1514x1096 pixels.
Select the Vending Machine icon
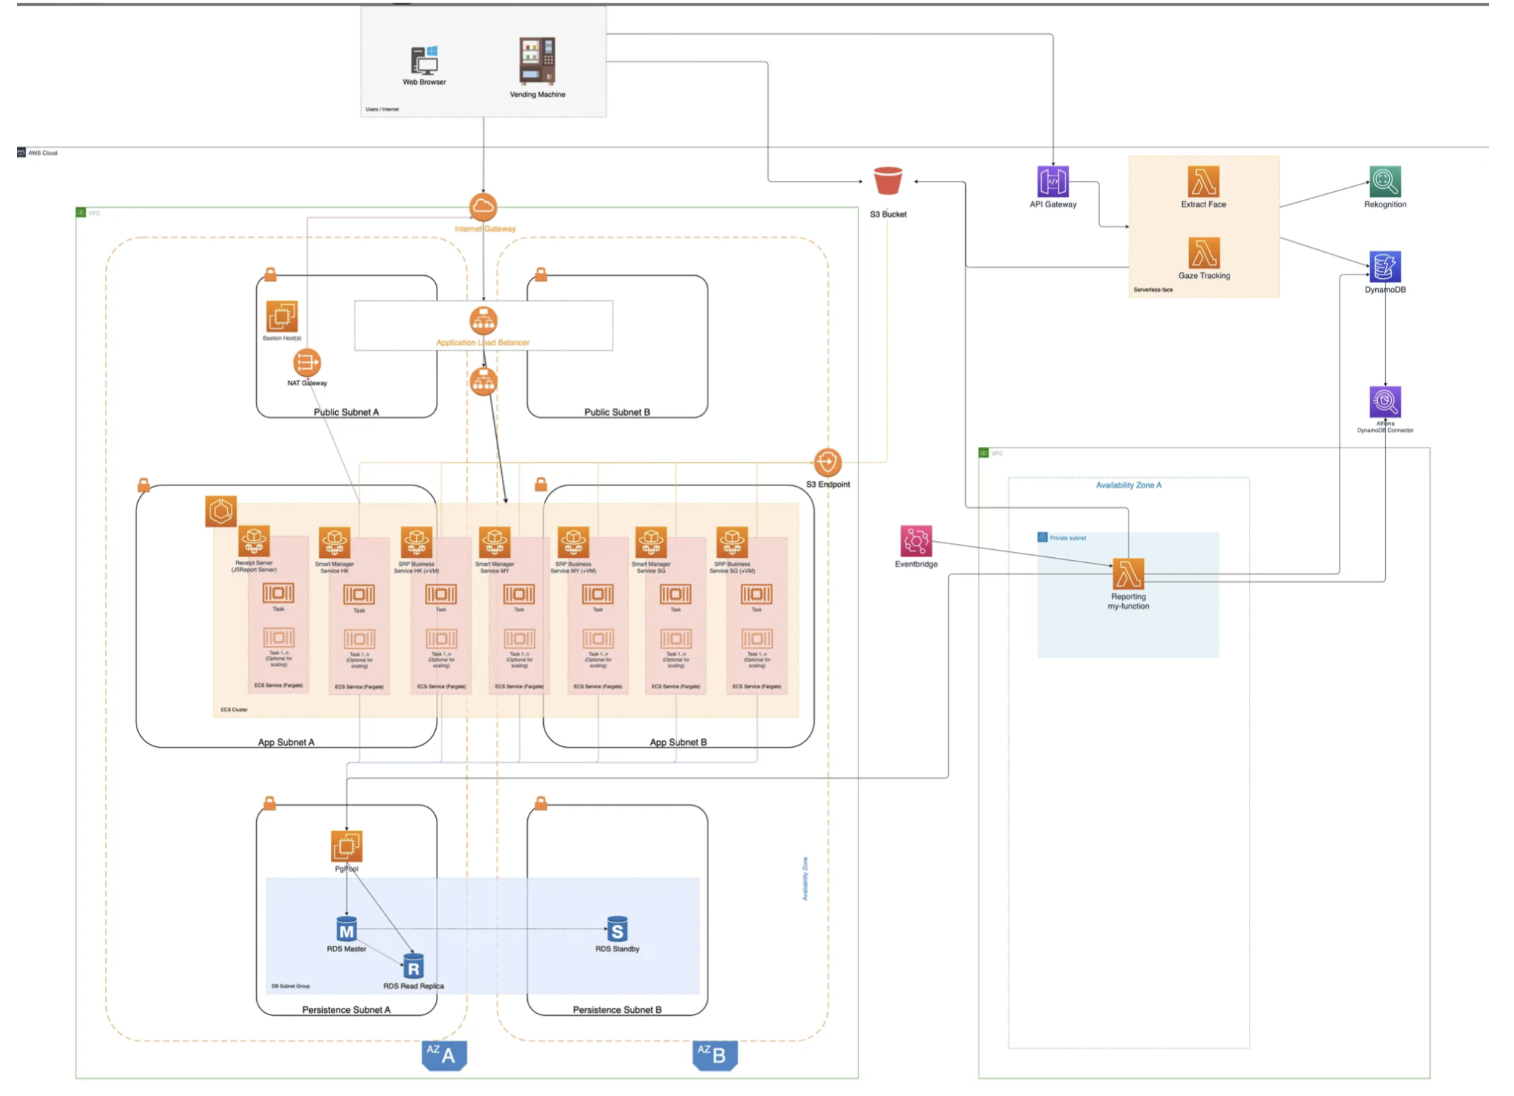537,61
